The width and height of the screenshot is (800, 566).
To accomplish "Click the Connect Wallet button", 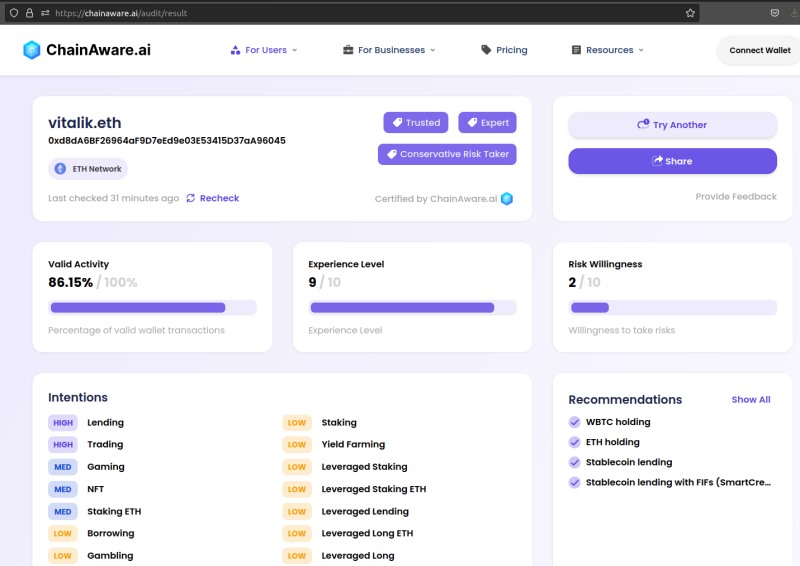I will pos(759,50).
